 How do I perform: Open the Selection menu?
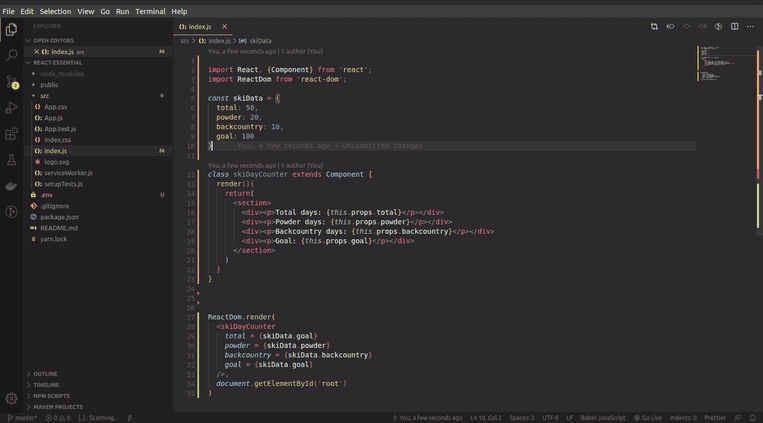point(55,11)
